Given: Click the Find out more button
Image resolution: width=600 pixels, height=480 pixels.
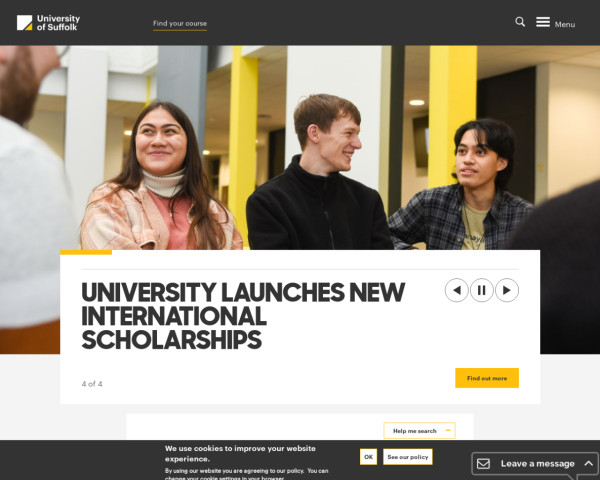Looking at the screenshot, I should tap(487, 378).
